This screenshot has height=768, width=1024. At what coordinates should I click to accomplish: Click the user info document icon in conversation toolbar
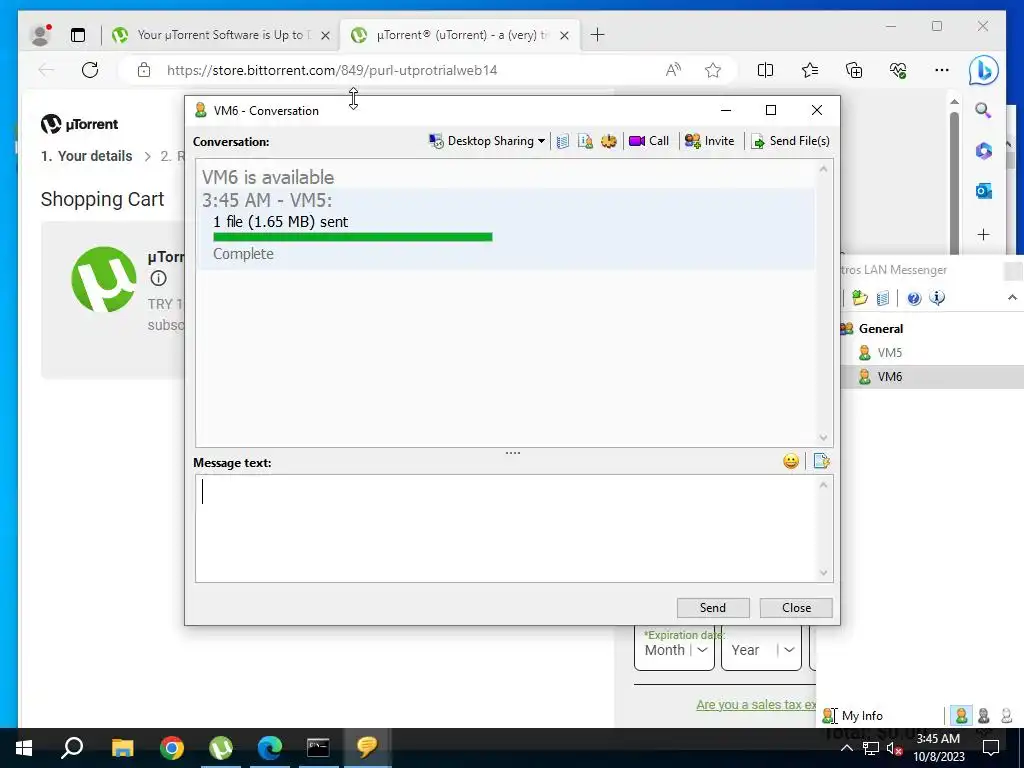pyautogui.click(x=586, y=141)
